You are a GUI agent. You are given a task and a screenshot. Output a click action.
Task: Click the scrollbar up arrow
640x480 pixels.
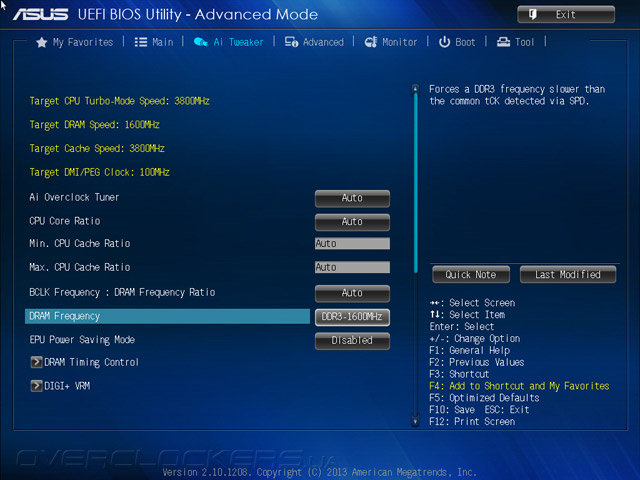point(416,89)
